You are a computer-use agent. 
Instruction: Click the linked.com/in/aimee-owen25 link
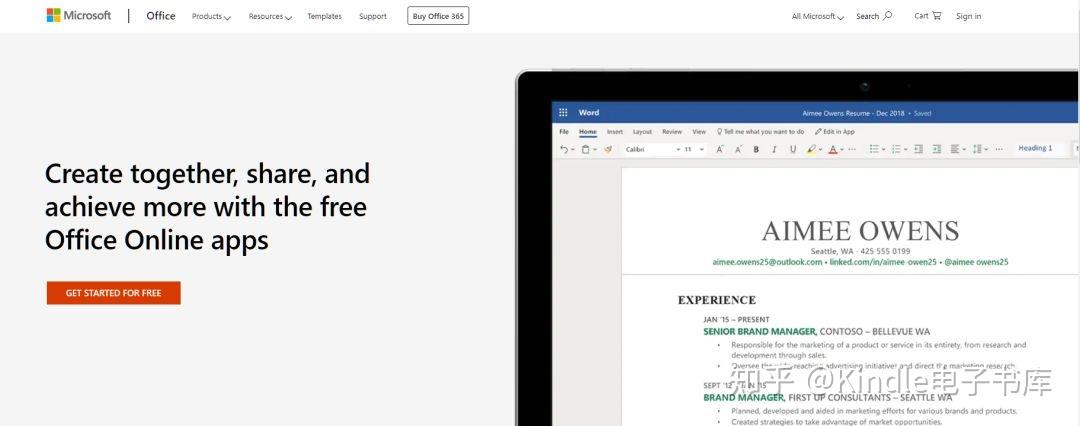point(883,262)
